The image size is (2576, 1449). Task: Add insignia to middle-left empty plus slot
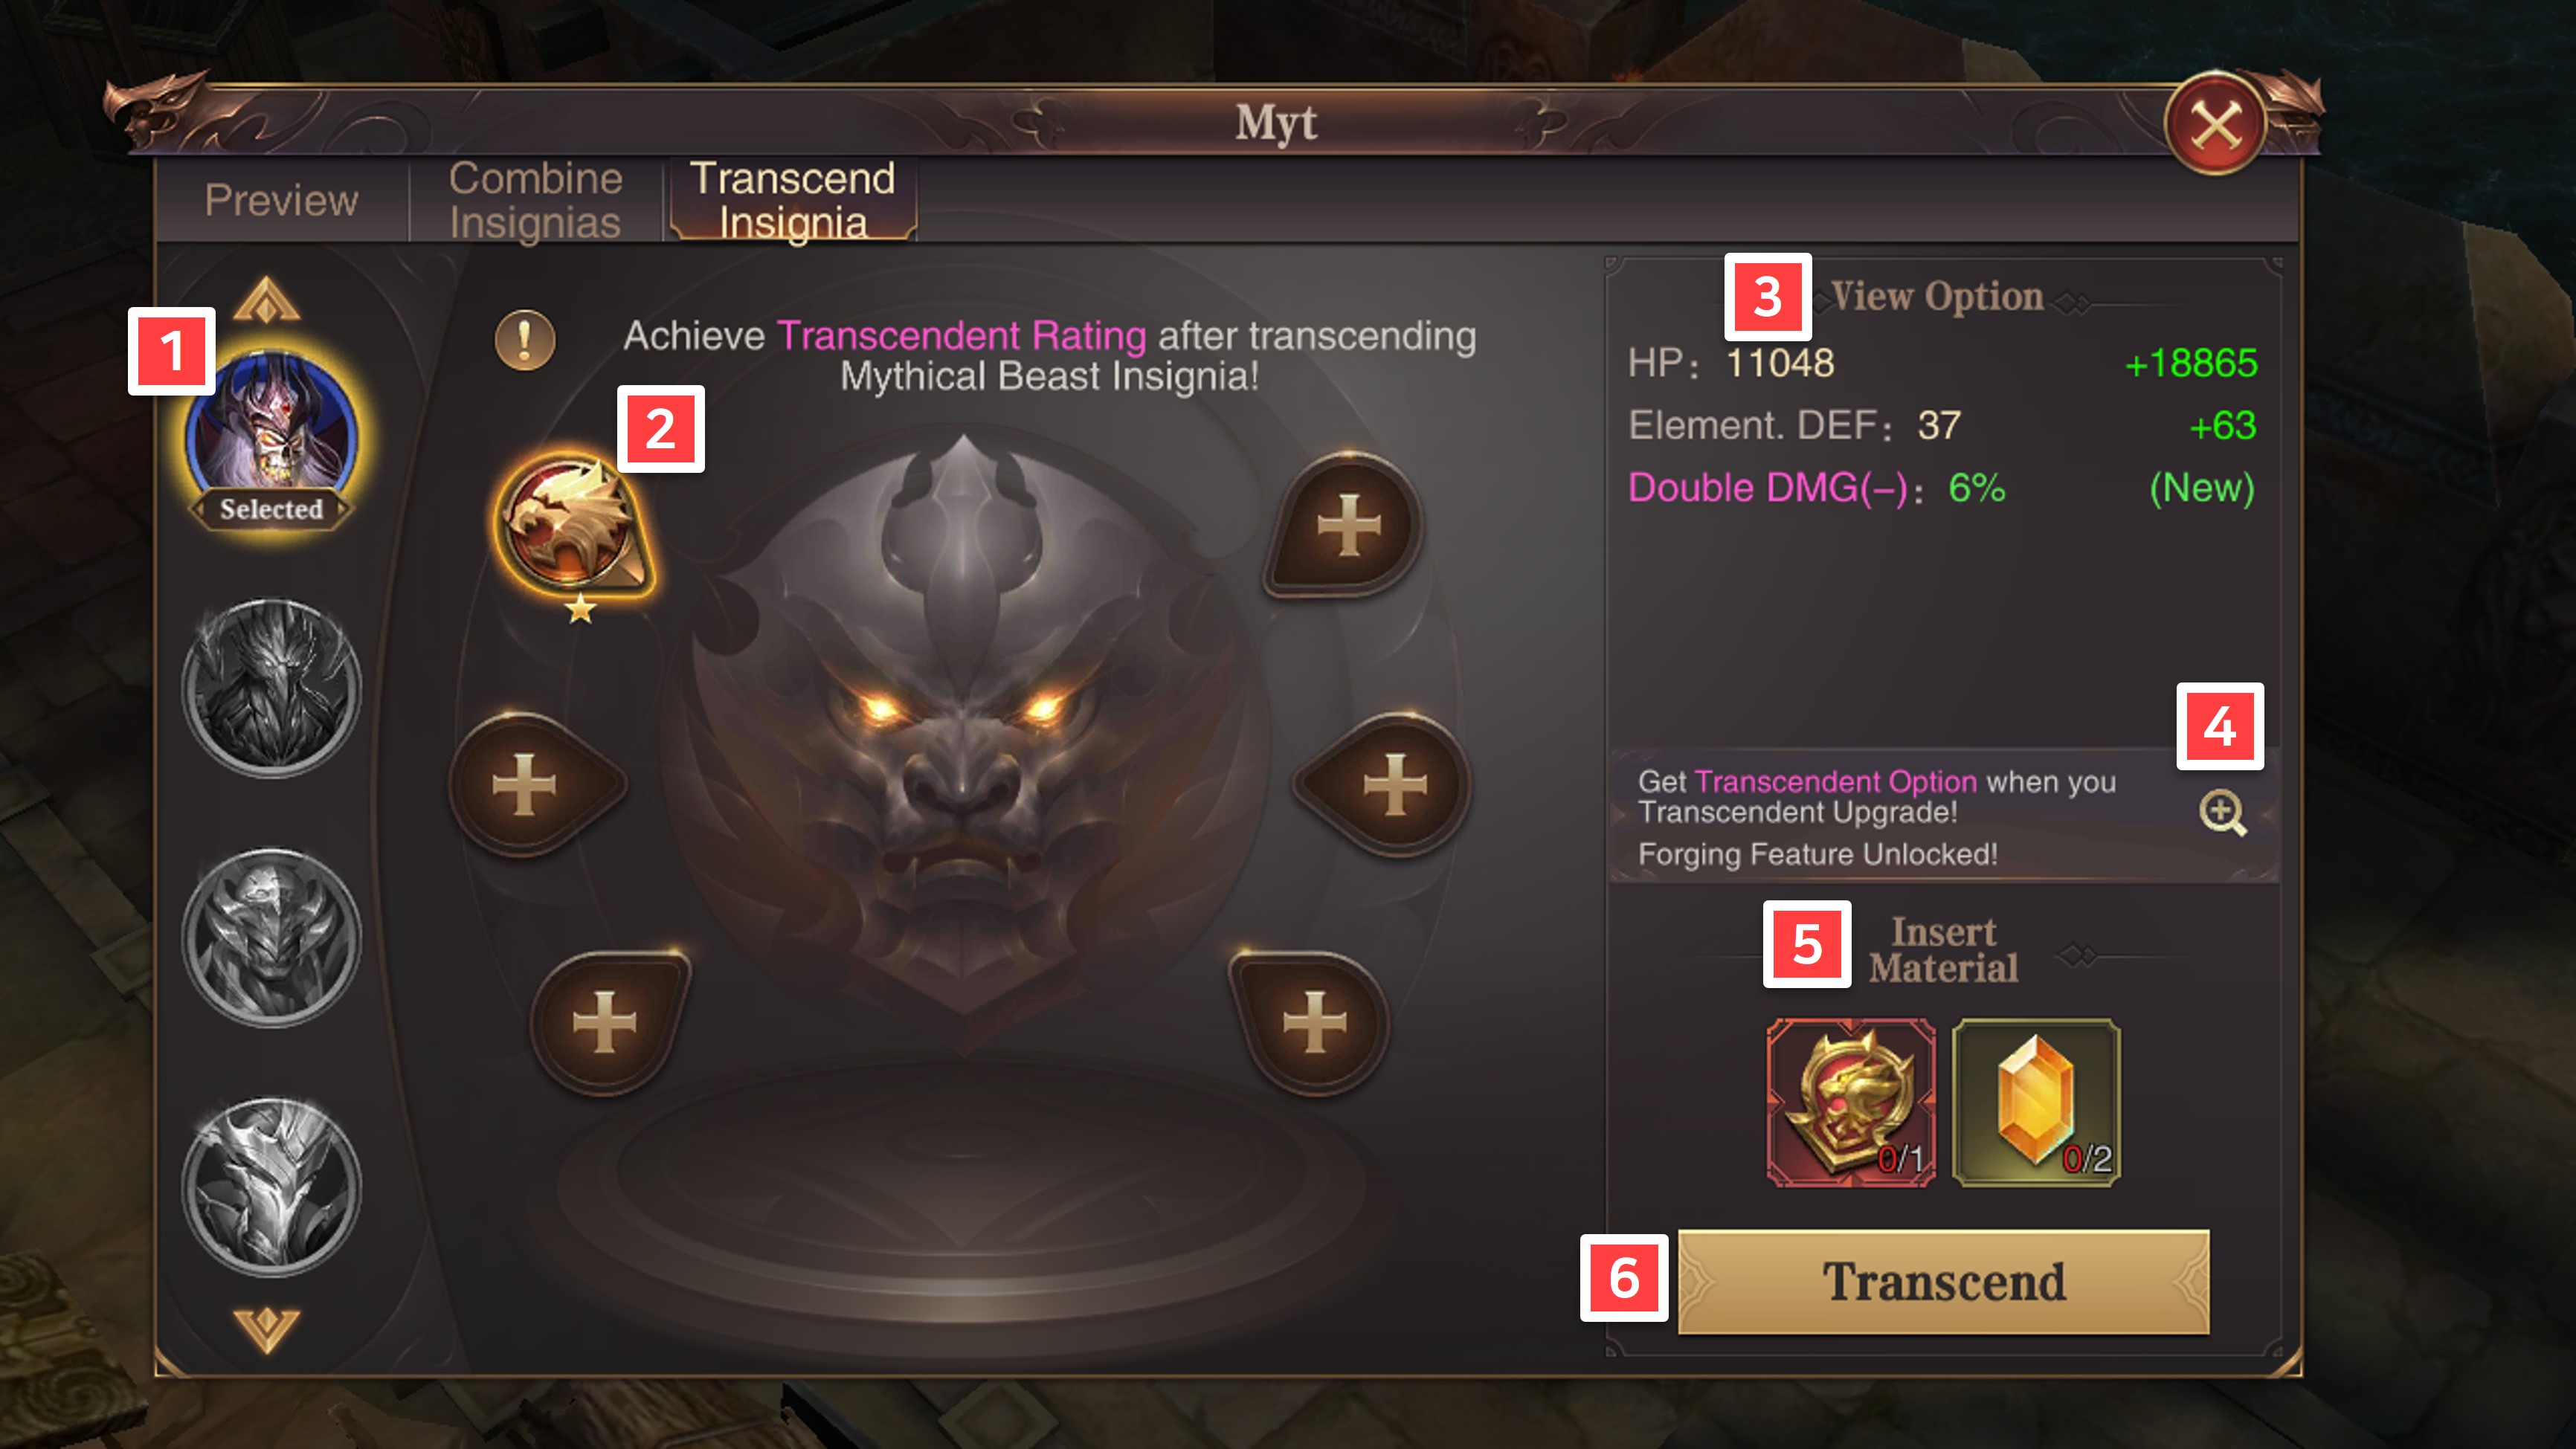coord(530,784)
